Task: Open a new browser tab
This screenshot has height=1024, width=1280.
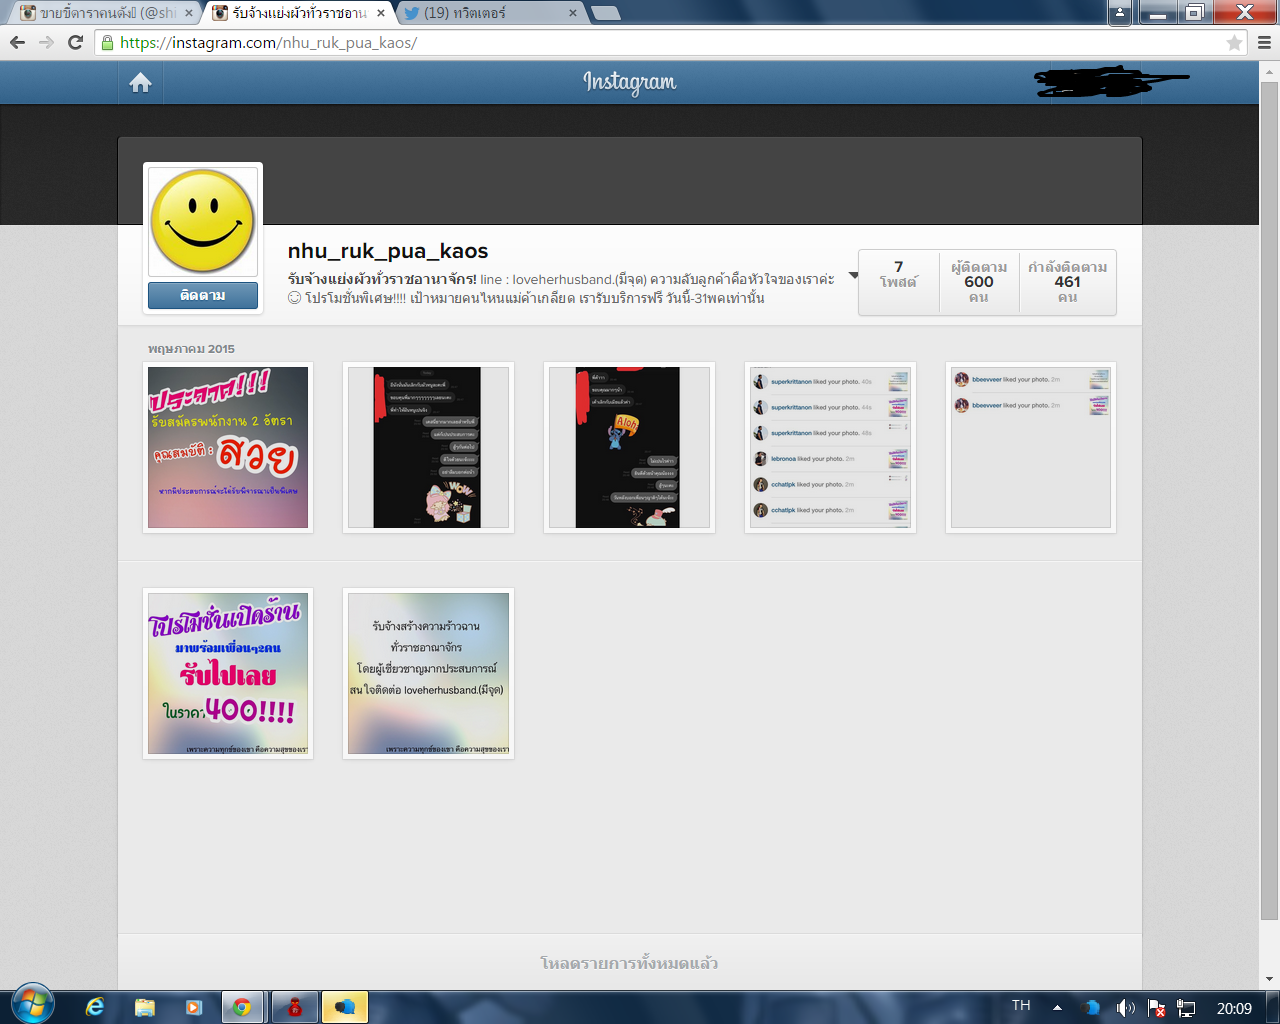Action: [x=606, y=13]
